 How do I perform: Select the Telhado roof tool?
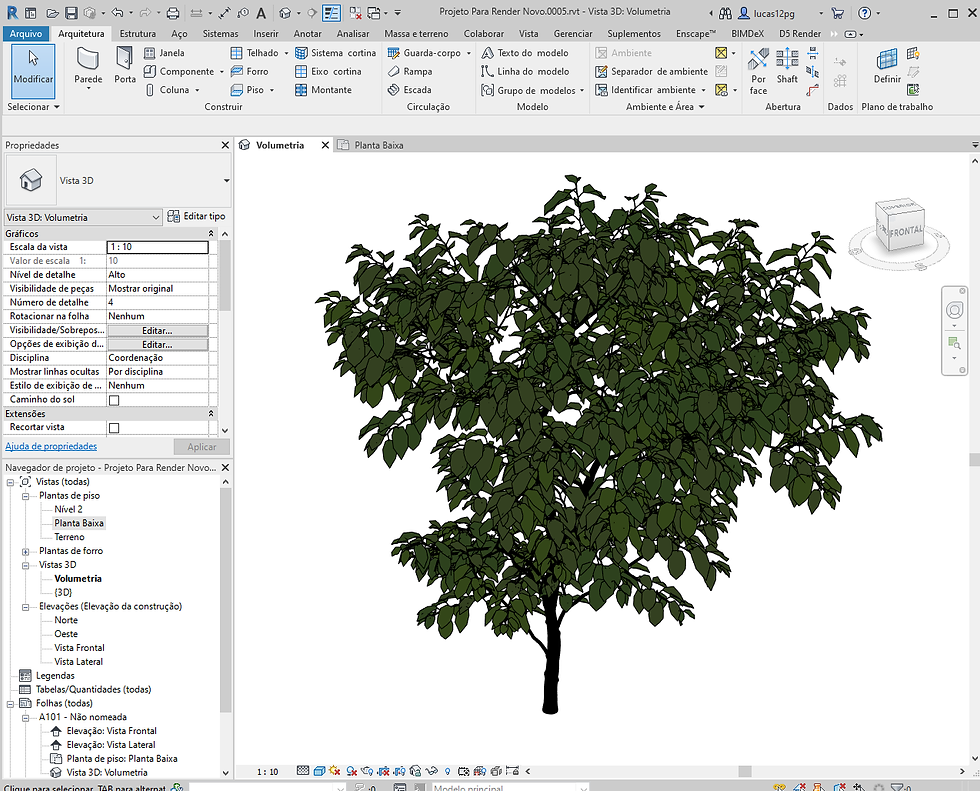tap(254, 53)
